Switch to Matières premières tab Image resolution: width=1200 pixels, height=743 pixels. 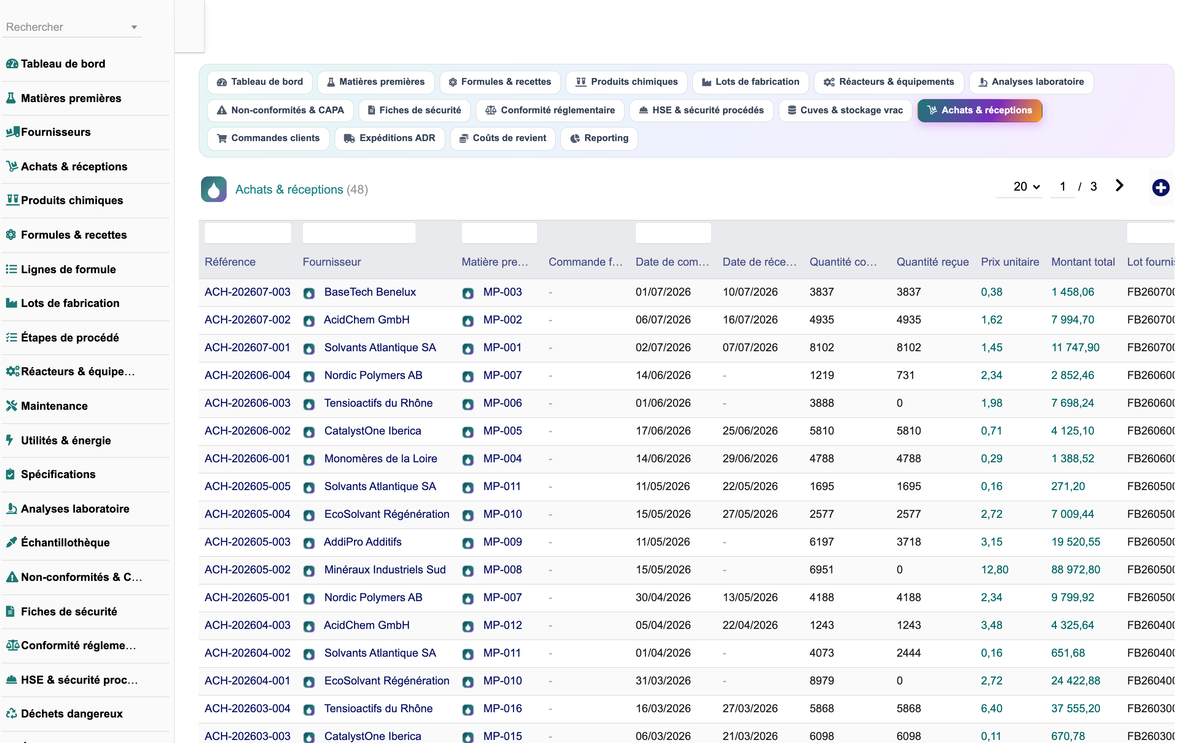pos(376,82)
